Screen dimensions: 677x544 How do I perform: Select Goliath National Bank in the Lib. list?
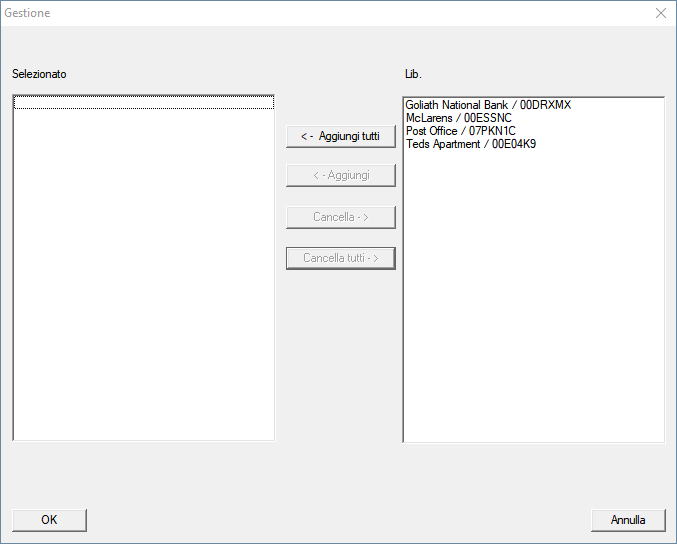(460, 105)
